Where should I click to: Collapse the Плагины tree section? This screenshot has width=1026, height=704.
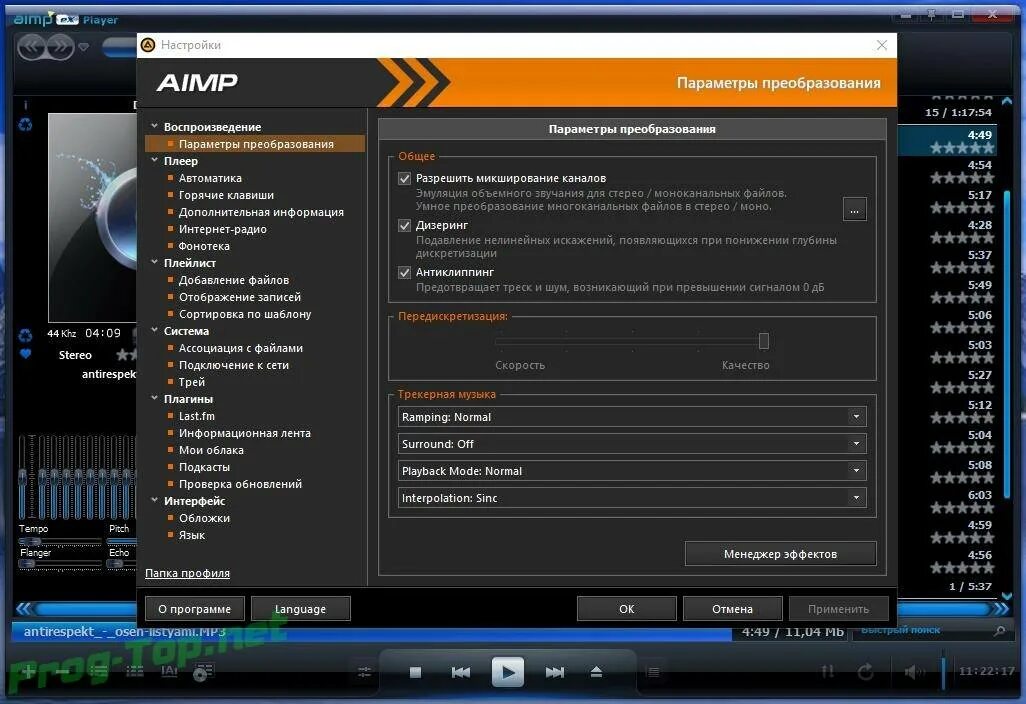pyautogui.click(x=154, y=398)
